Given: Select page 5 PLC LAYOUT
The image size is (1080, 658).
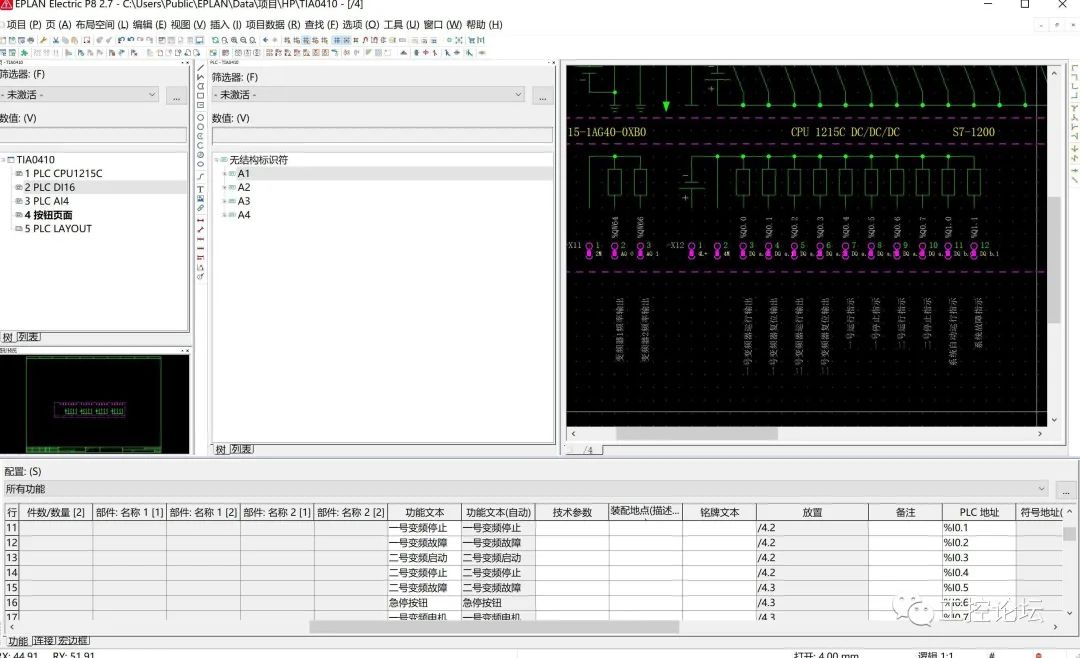Looking at the screenshot, I should [x=58, y=229].
